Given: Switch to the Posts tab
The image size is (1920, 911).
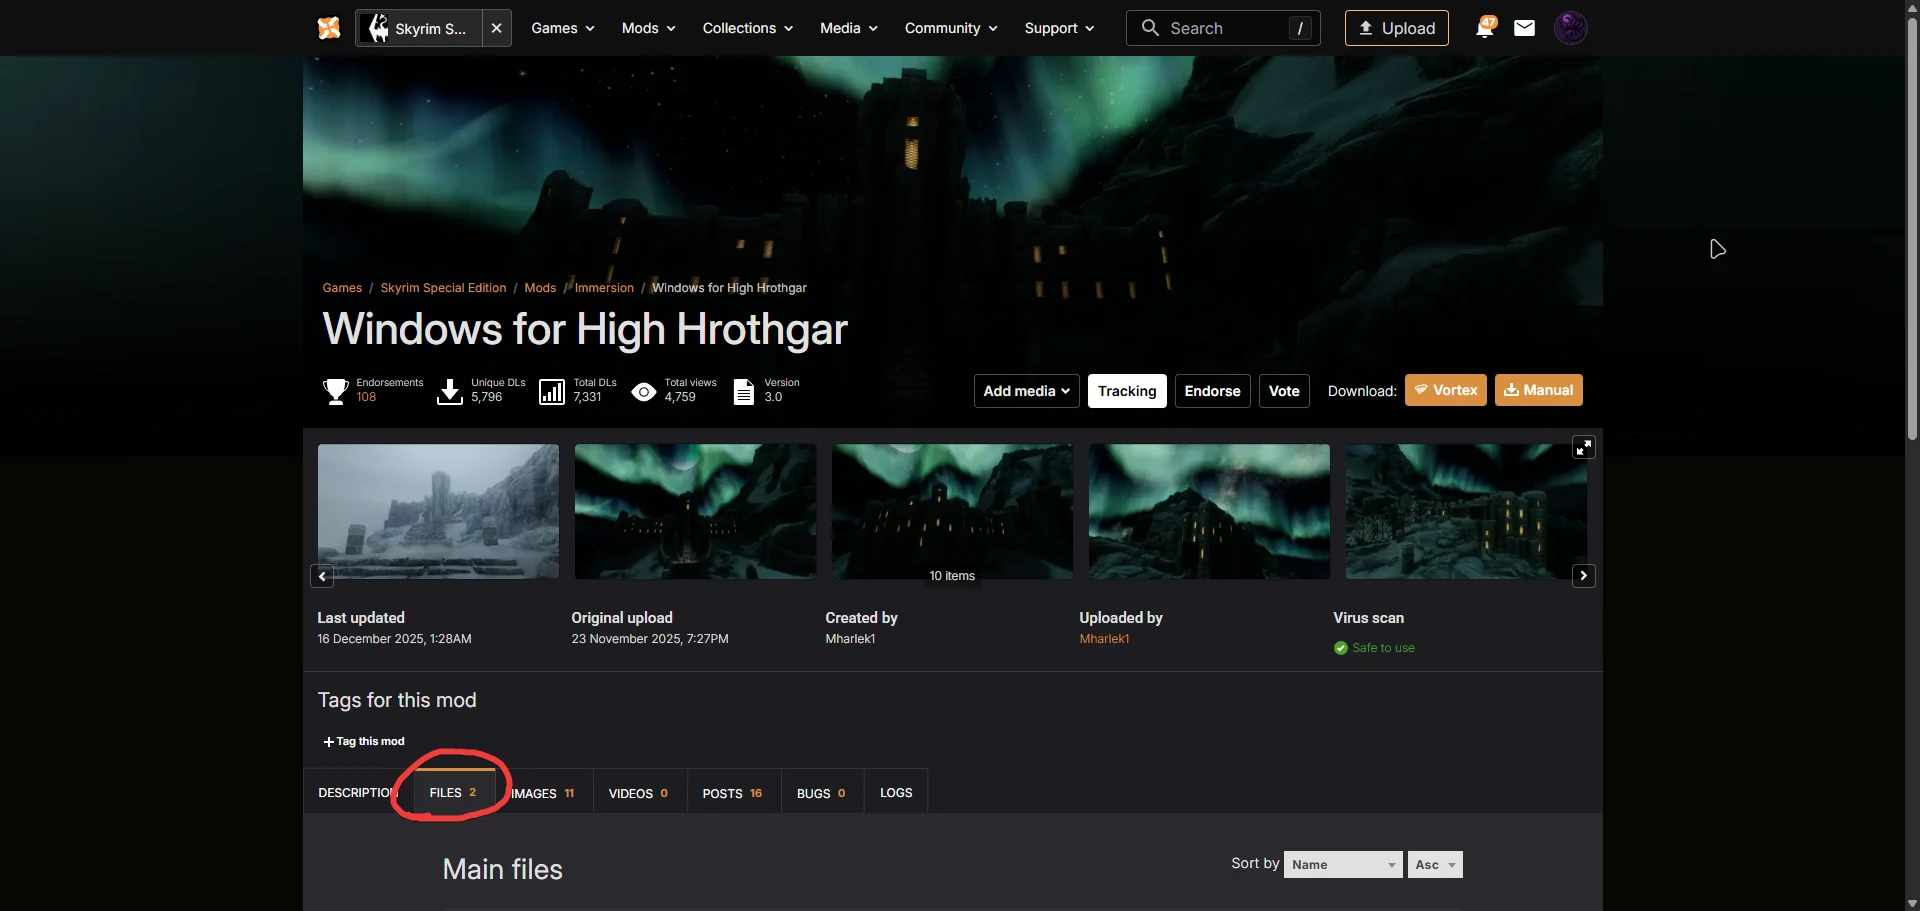Looking at the screenshot, I should pyautogui.click(x=733, y=793).
